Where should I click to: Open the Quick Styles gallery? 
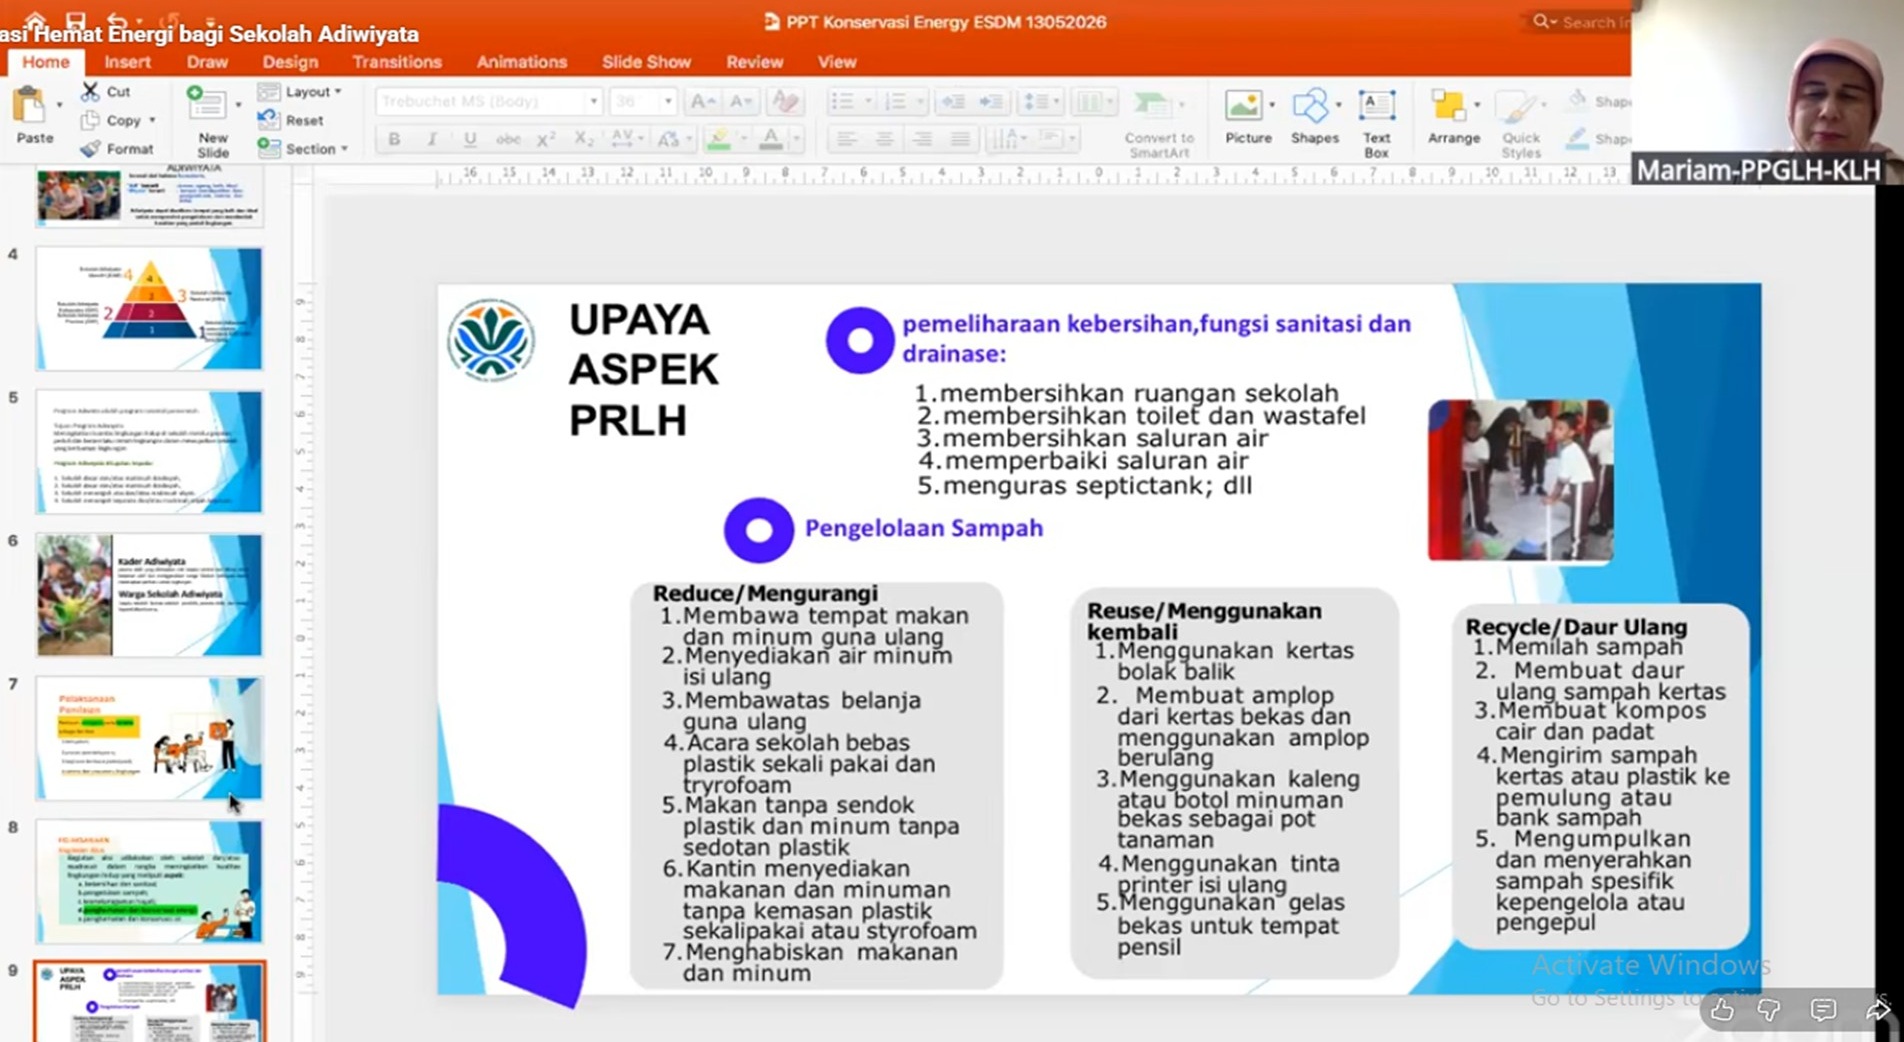[x=1521, y=123]
